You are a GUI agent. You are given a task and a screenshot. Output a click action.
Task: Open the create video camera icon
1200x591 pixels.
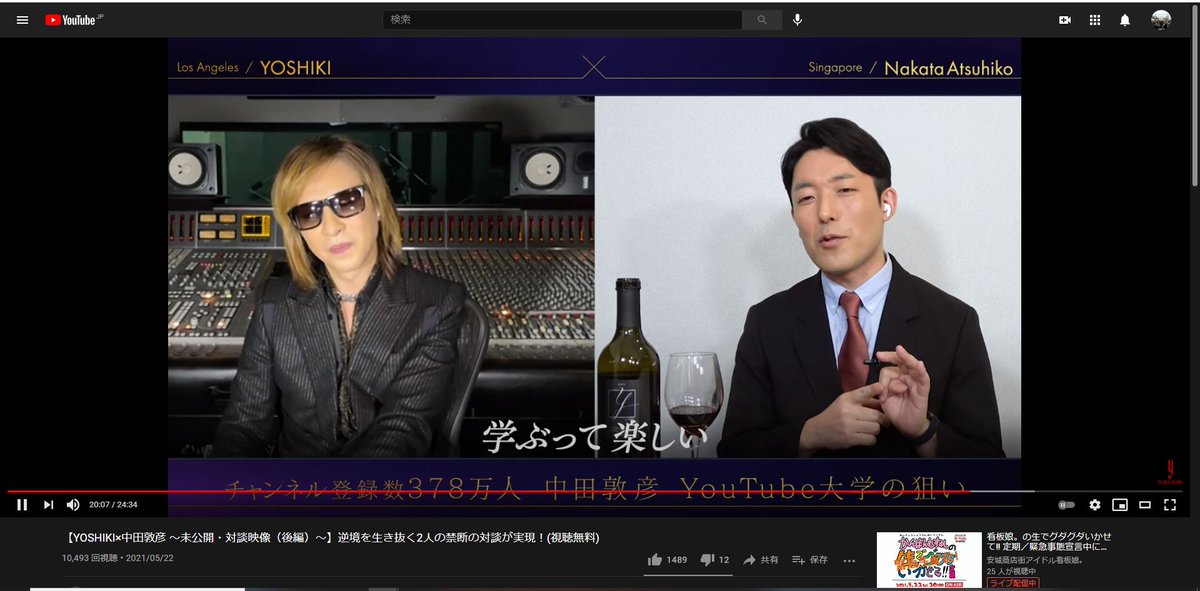click(1065, 20)
